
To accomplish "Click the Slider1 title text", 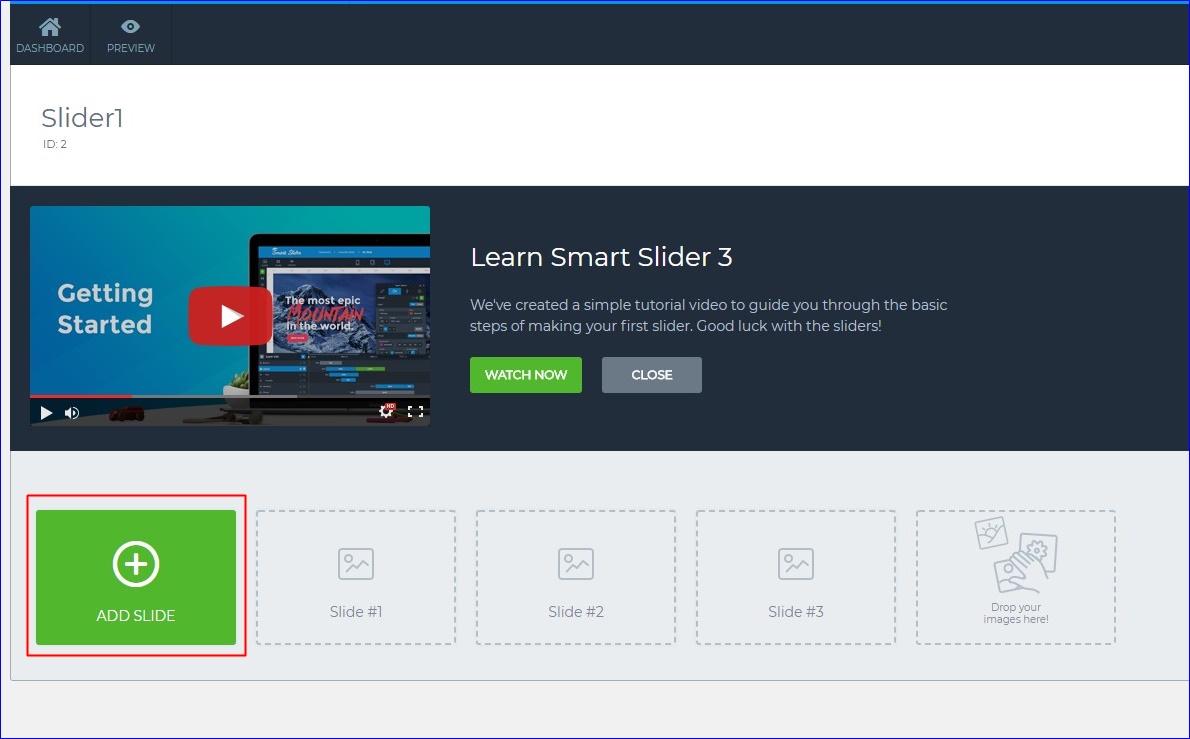I will click(x=82, y=118).
